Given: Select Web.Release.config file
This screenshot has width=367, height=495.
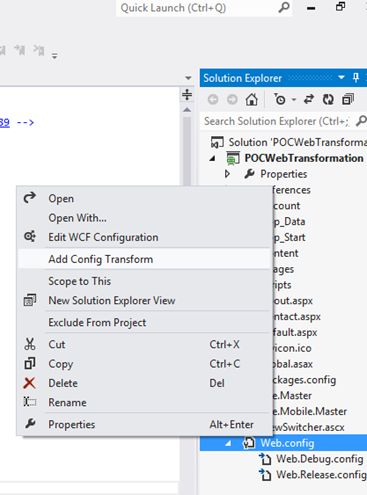Looking at the screenshot, I should coord(321,475).
